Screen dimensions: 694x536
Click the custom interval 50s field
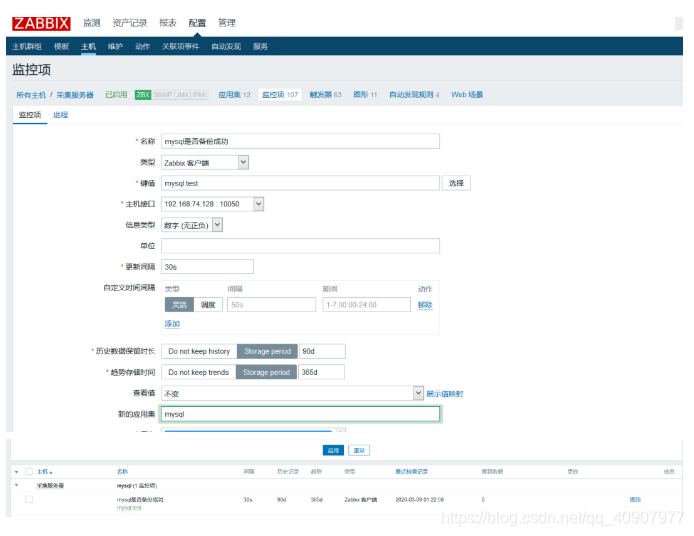point(271,305)
